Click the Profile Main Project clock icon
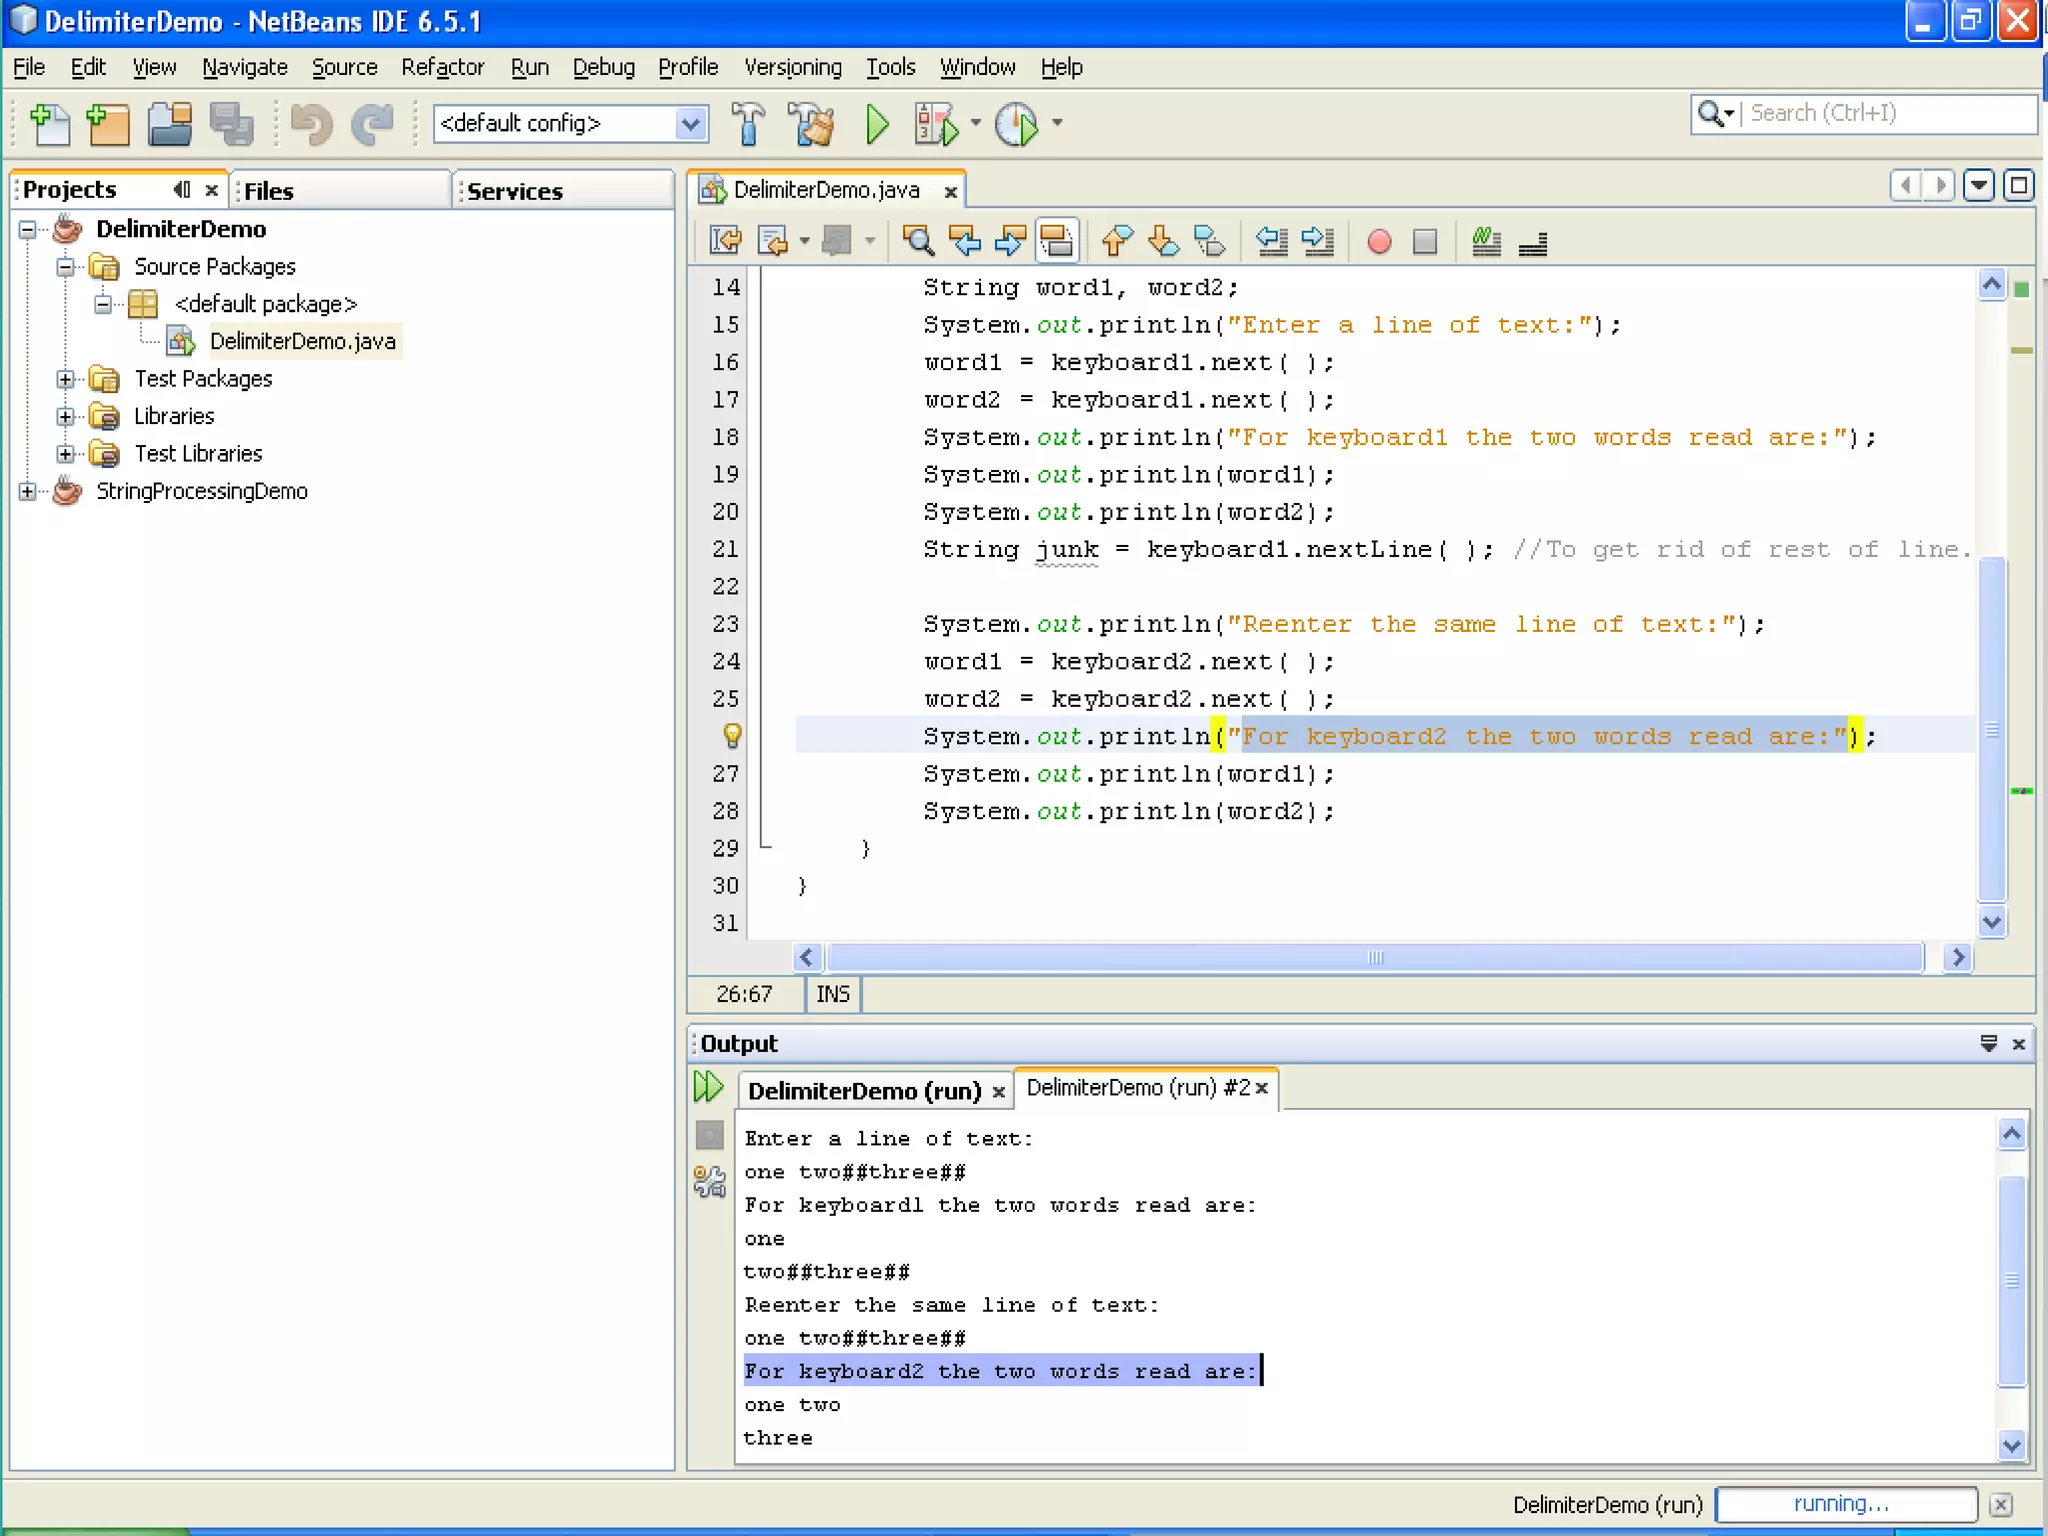Viewport: 2048px width, 1536px height. [1017, 124]
